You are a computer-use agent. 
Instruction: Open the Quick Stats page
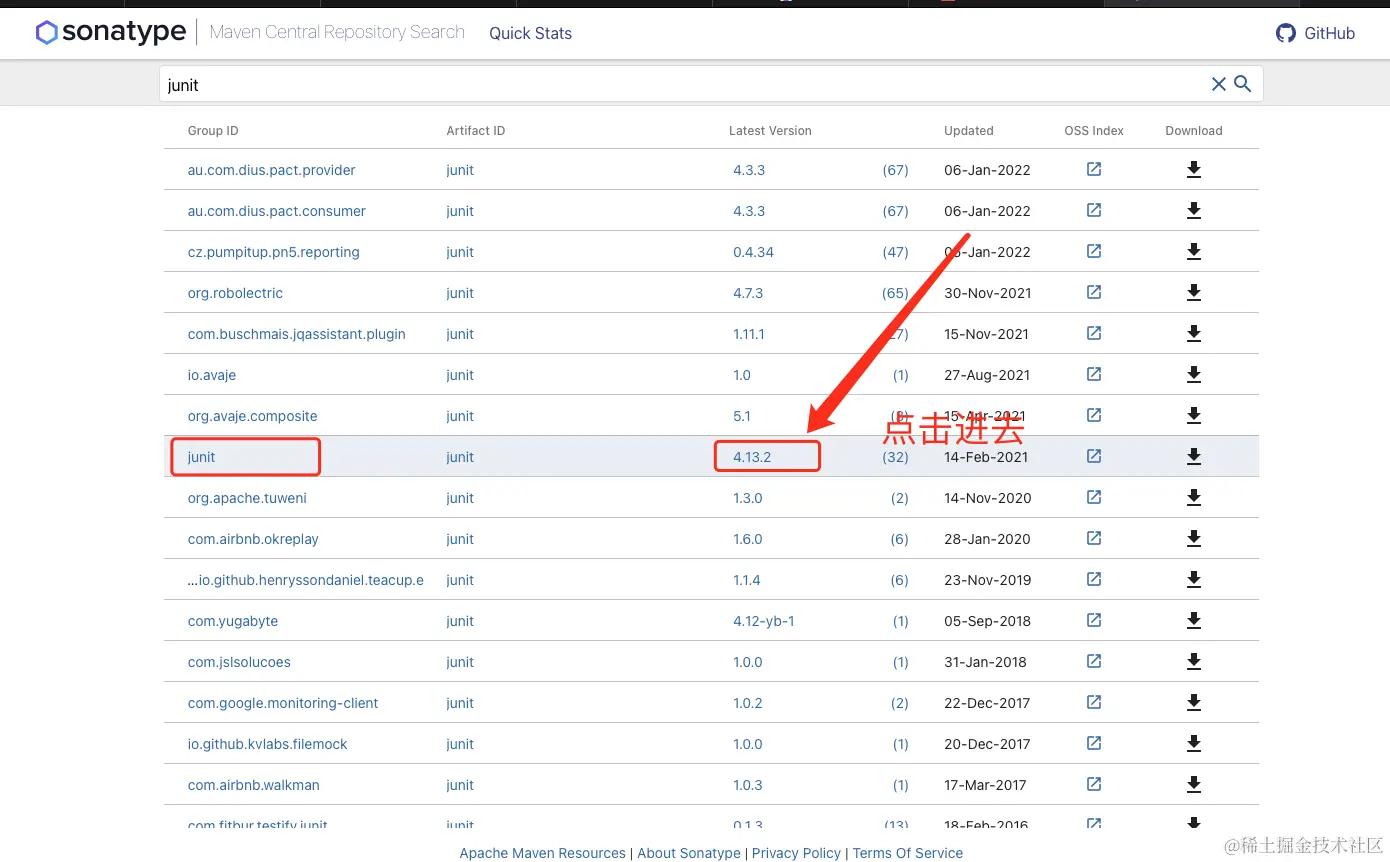[530, 33]
